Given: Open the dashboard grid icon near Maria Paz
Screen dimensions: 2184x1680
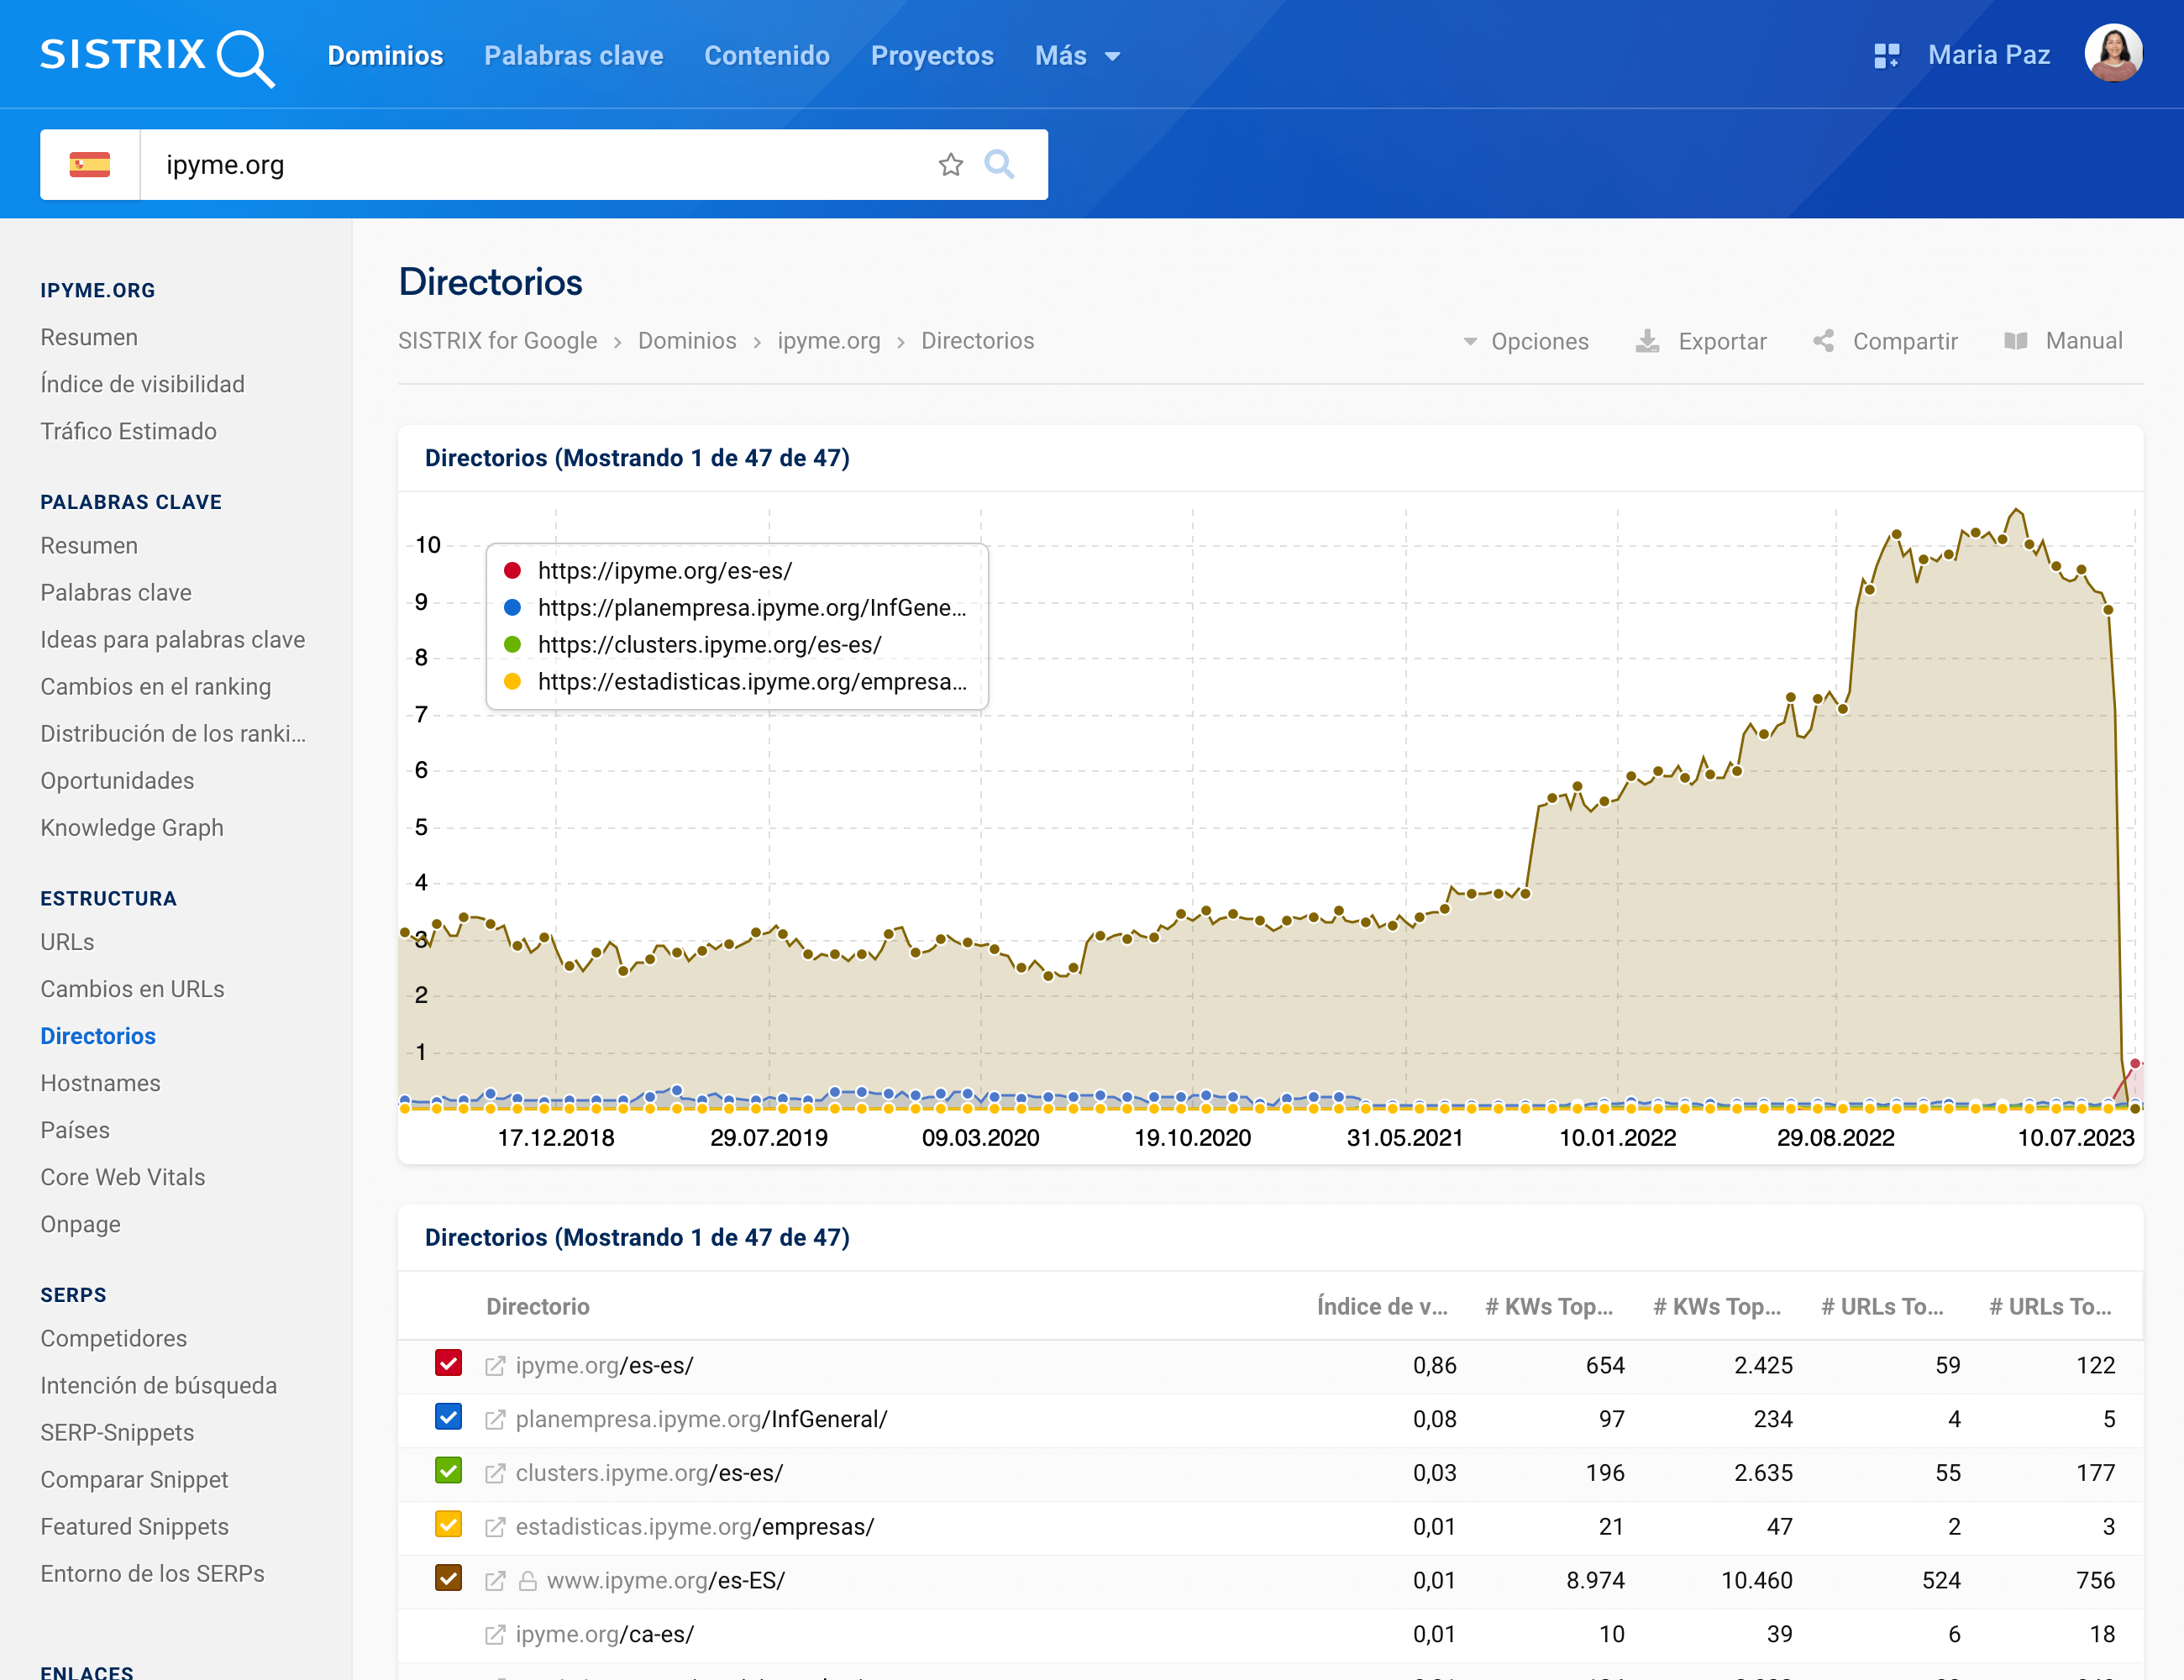Looking at the screenshot, I should pos(1885,56).
